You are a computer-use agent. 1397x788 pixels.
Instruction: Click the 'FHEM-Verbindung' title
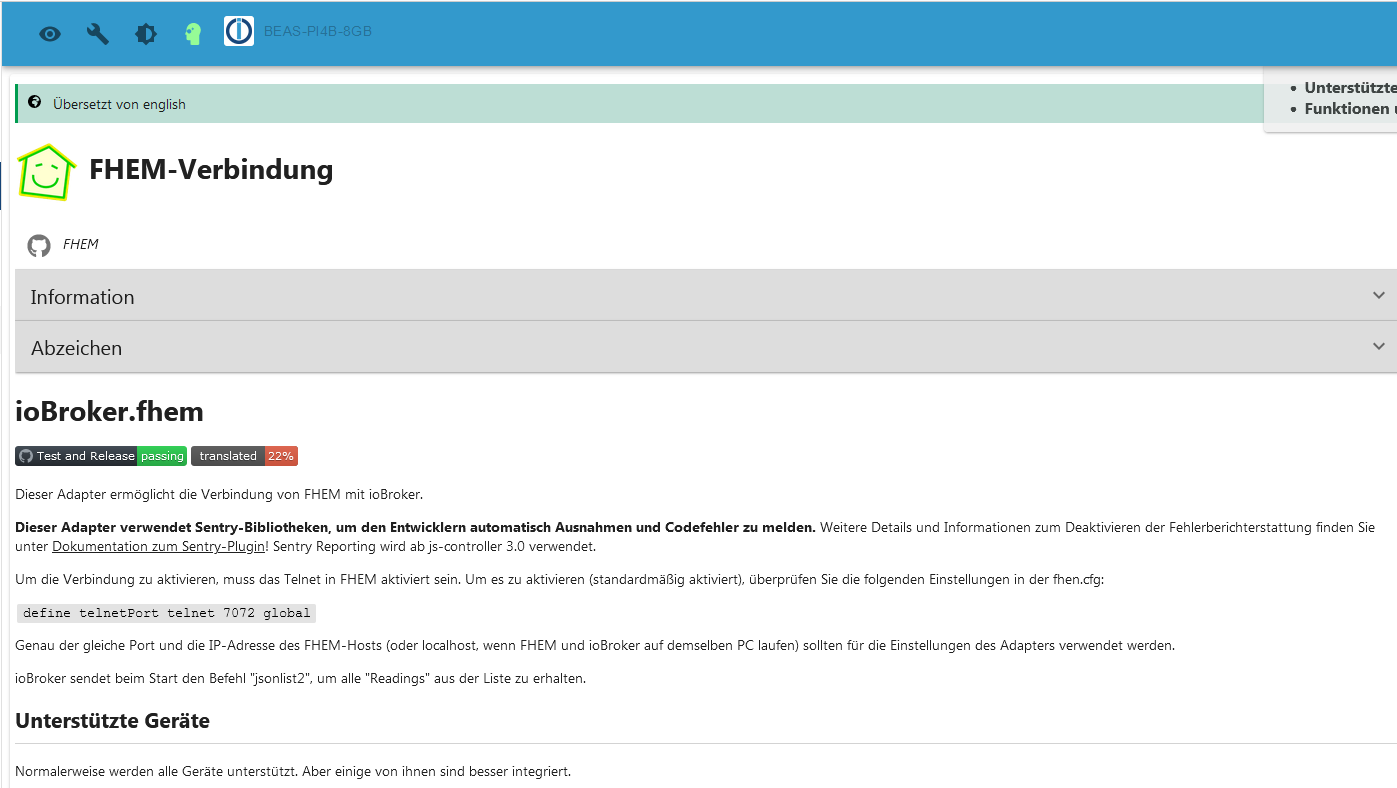tap(211, 170)
